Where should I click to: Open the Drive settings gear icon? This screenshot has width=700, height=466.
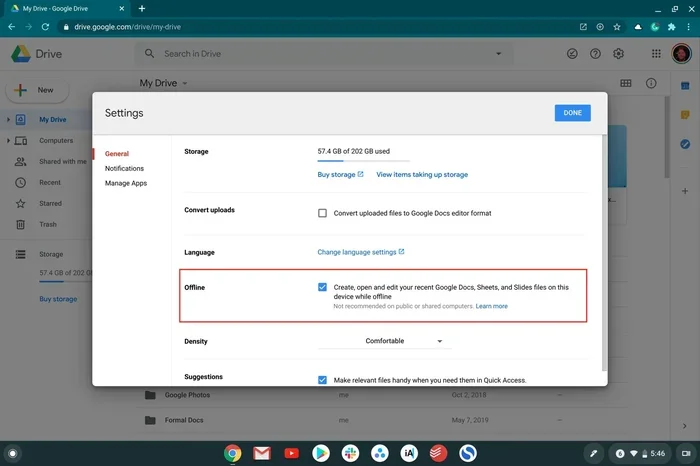tap(618, 54)
